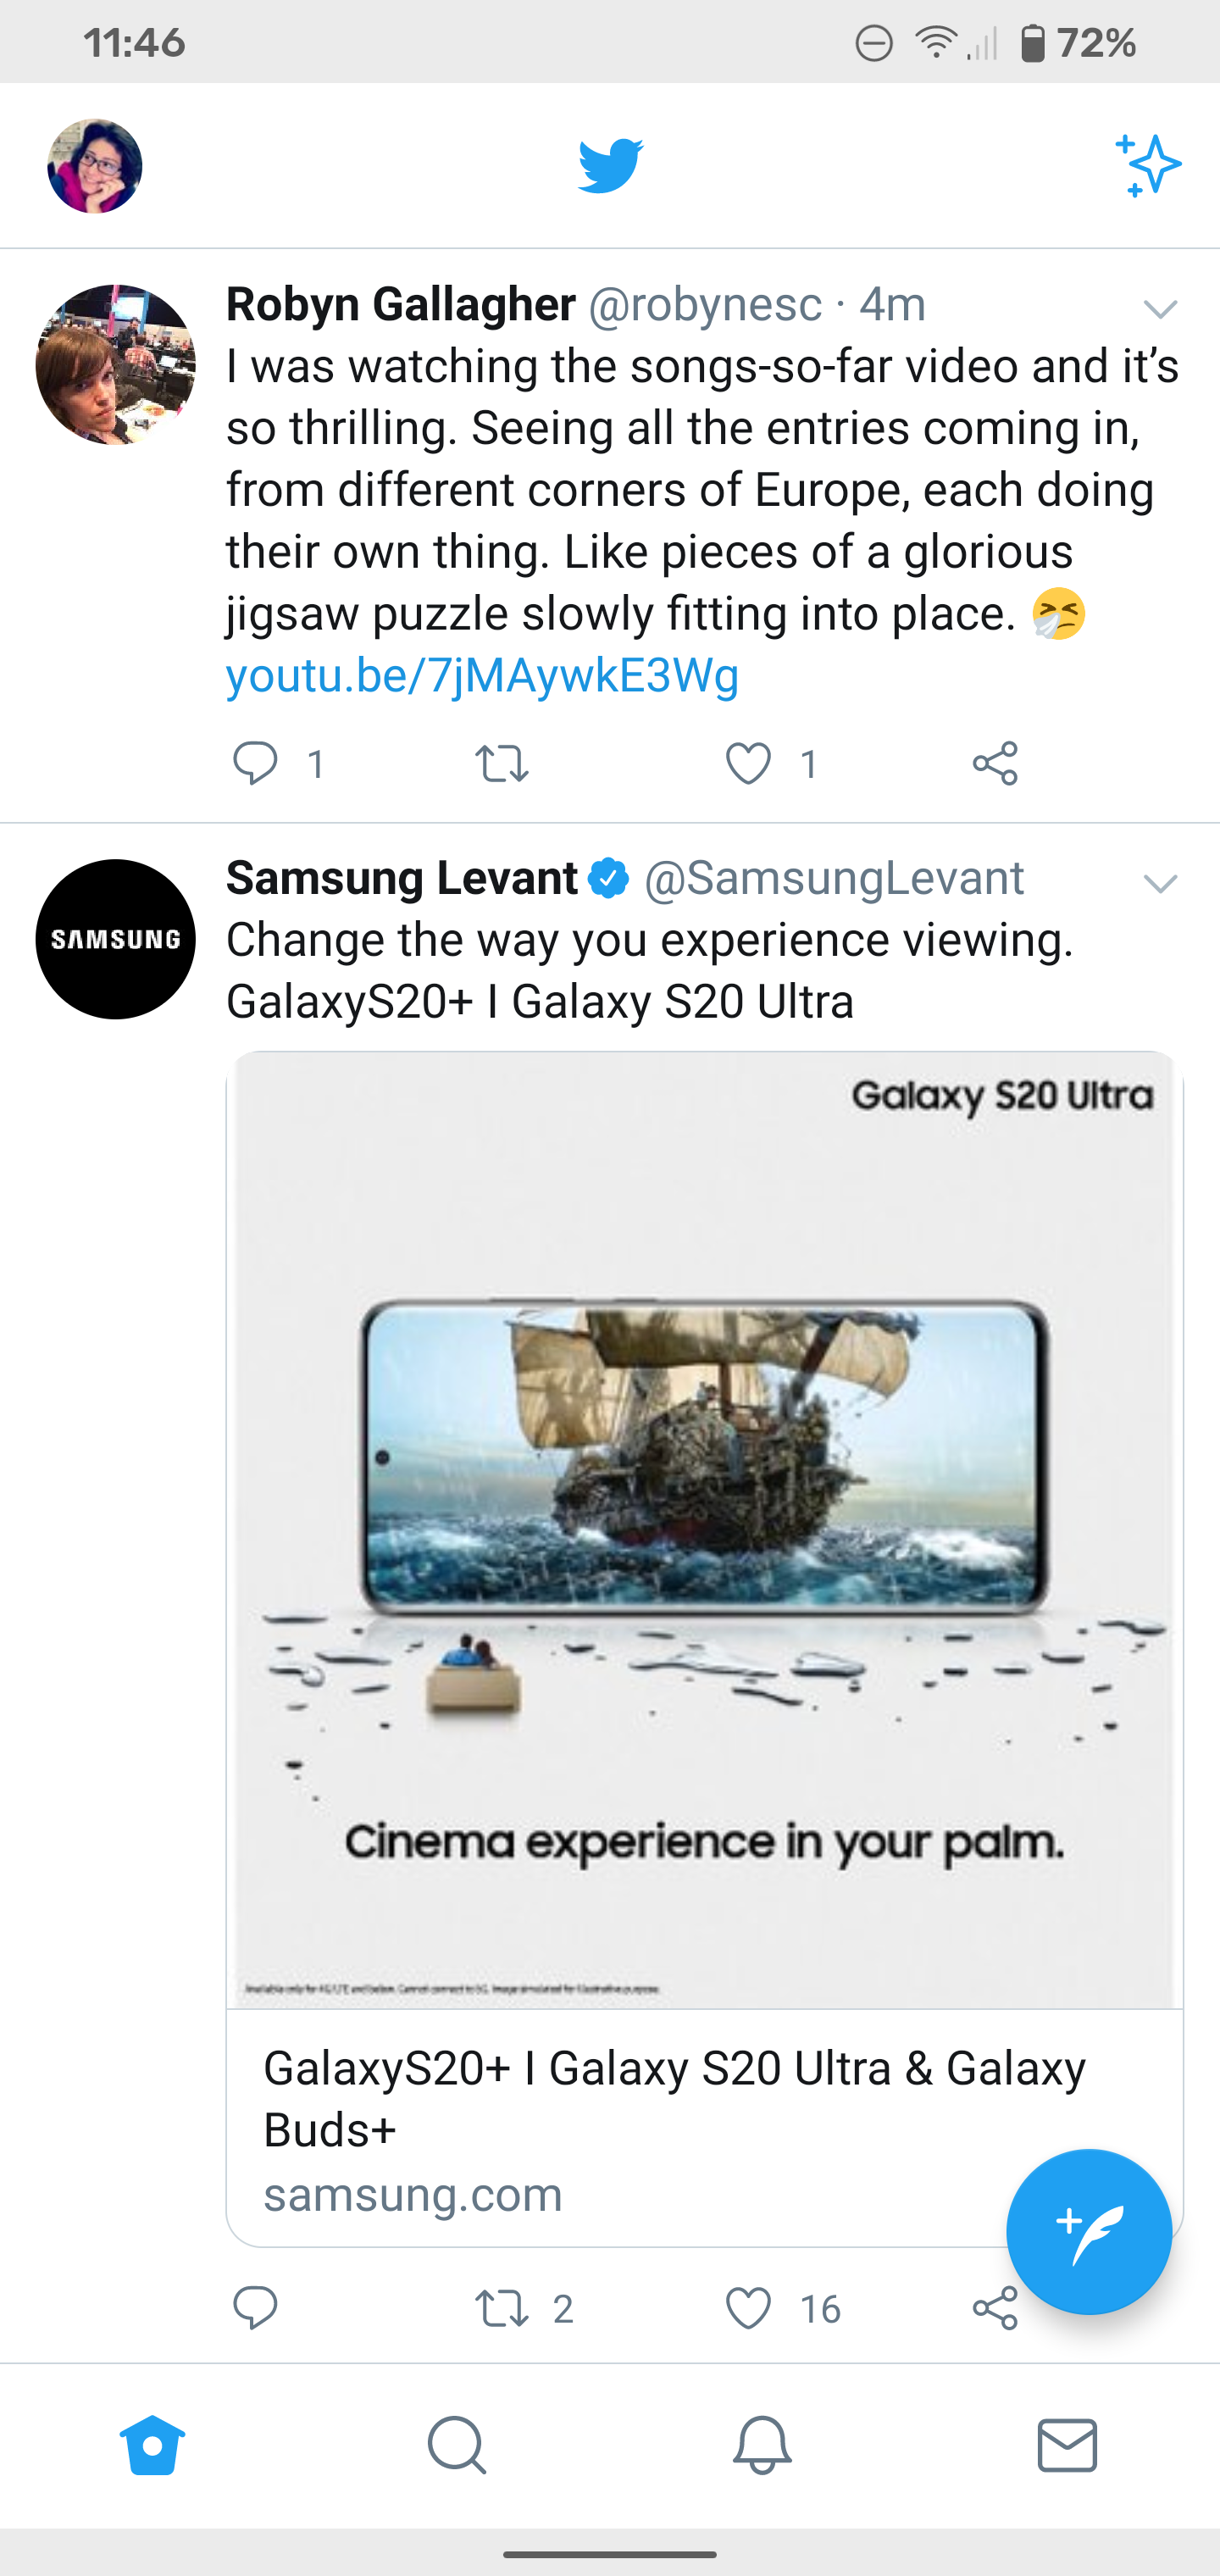Like Robyn Gallagher's tweet
Viewport: 1220px width, 2576px height.
748,764
